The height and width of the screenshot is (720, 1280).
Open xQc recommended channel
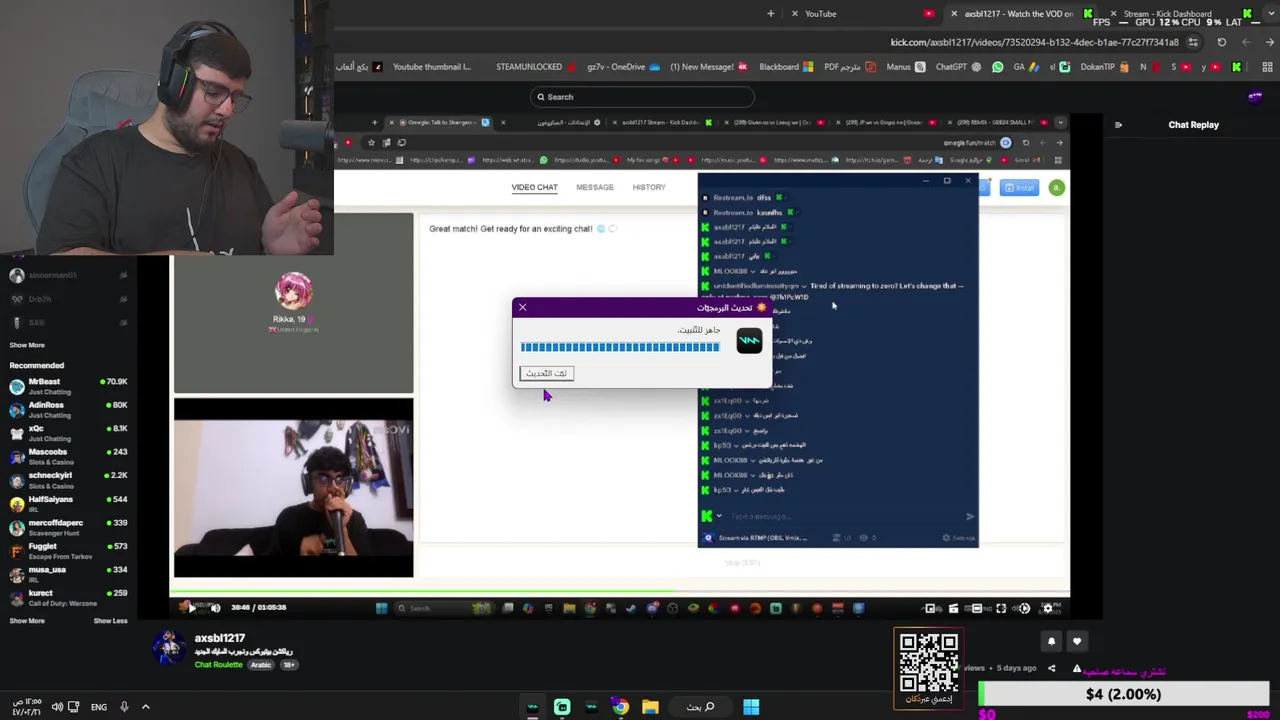[68, 433]
